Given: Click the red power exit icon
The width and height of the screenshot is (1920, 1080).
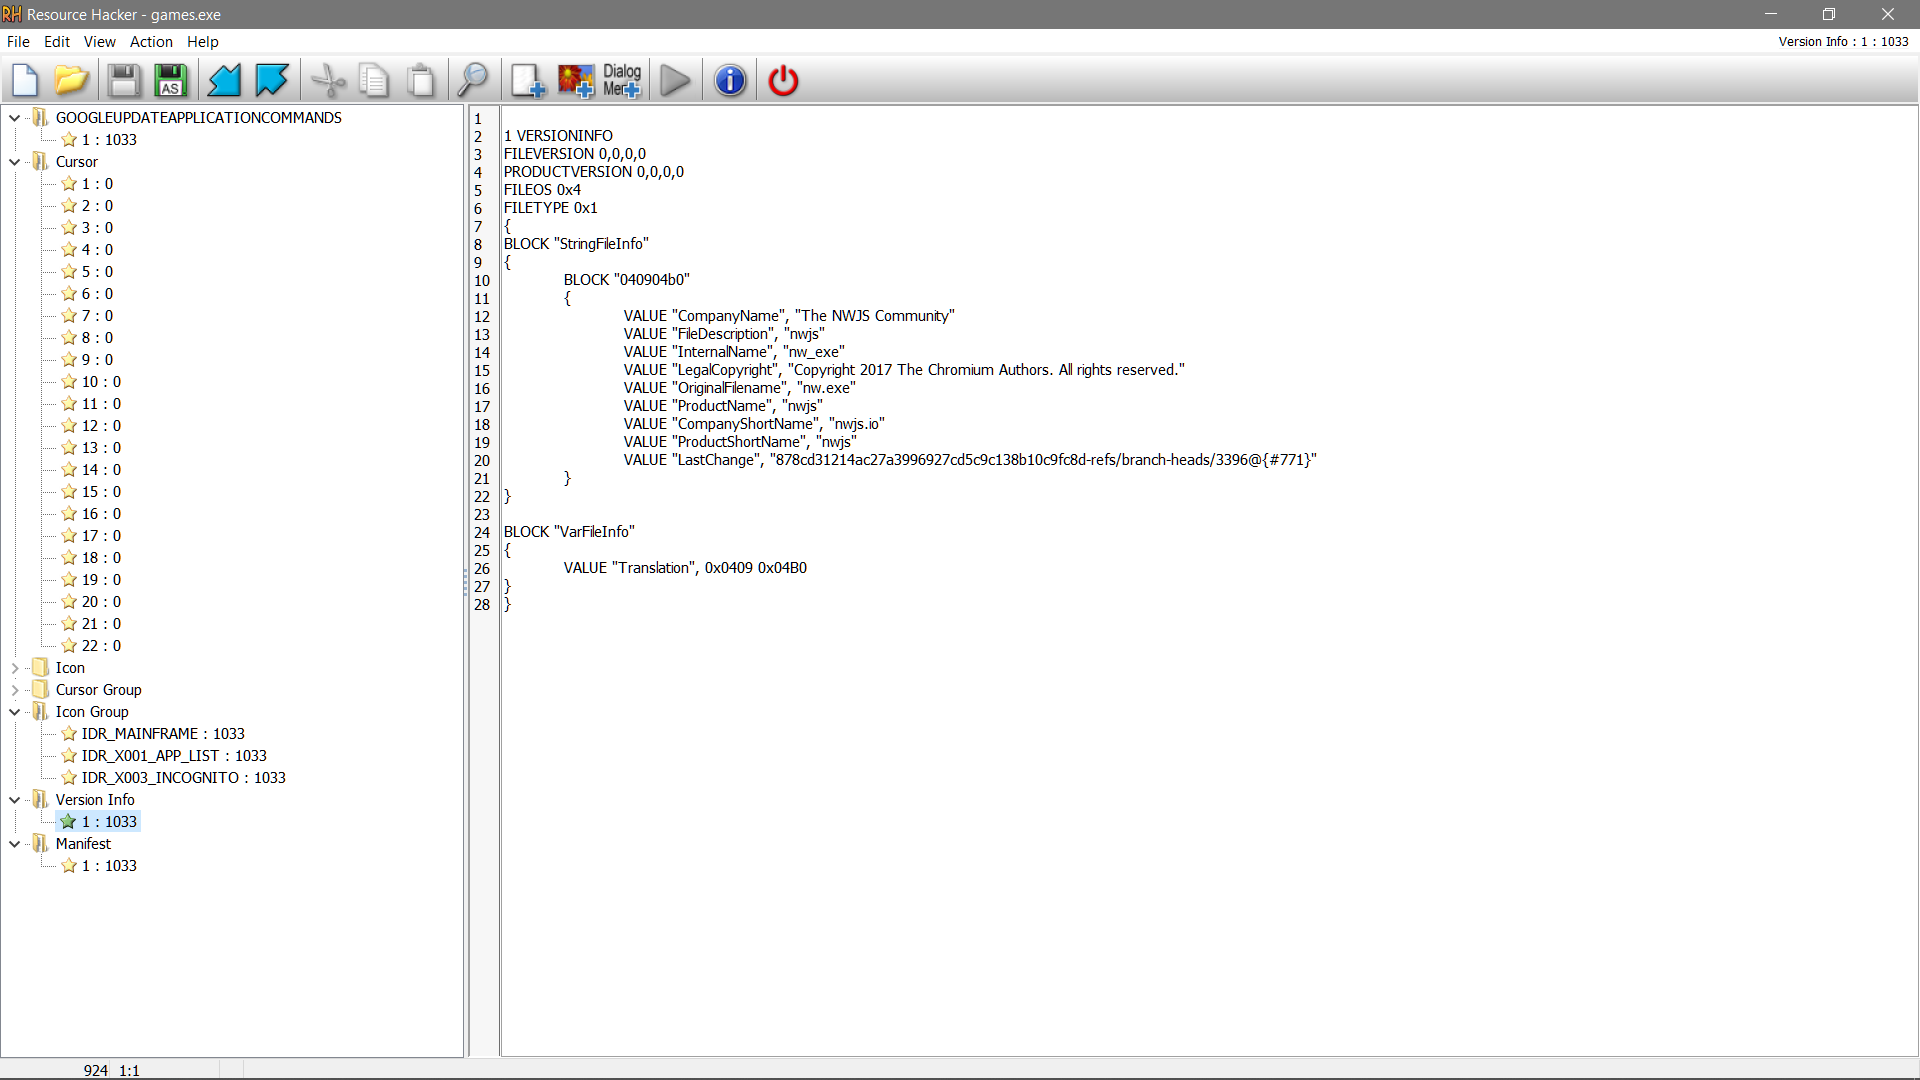Looking at the screenshot, I should [783, 81].
